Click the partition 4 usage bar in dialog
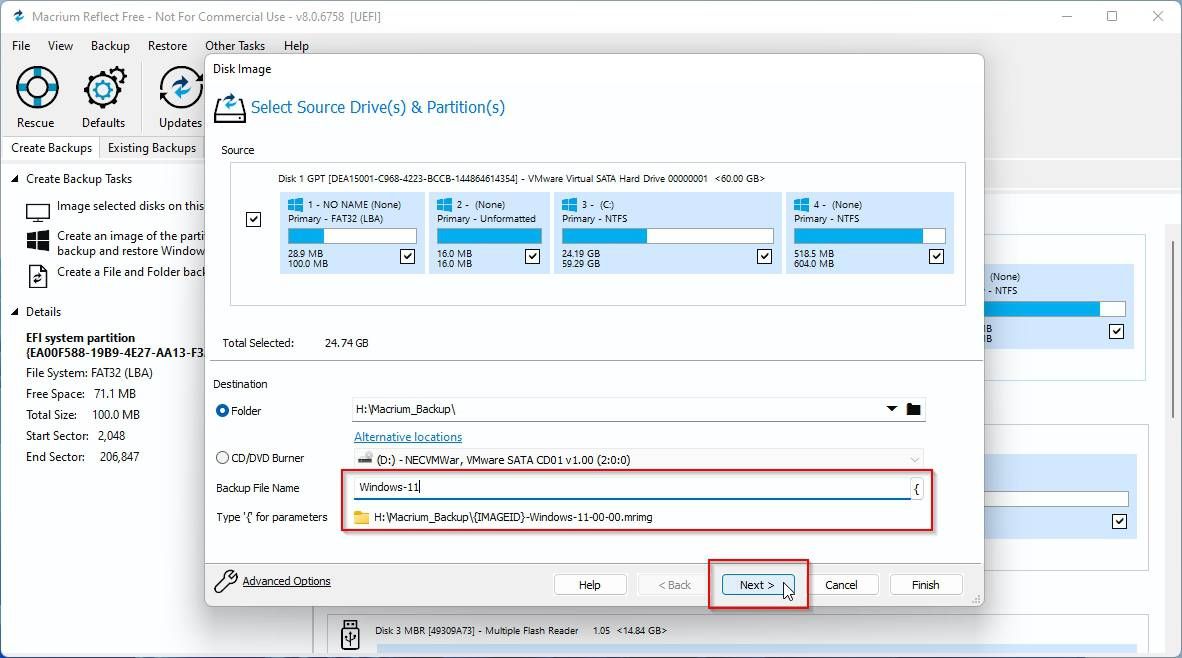The image size is (1182, 658). pyautogui.click(x=869, y=236)
